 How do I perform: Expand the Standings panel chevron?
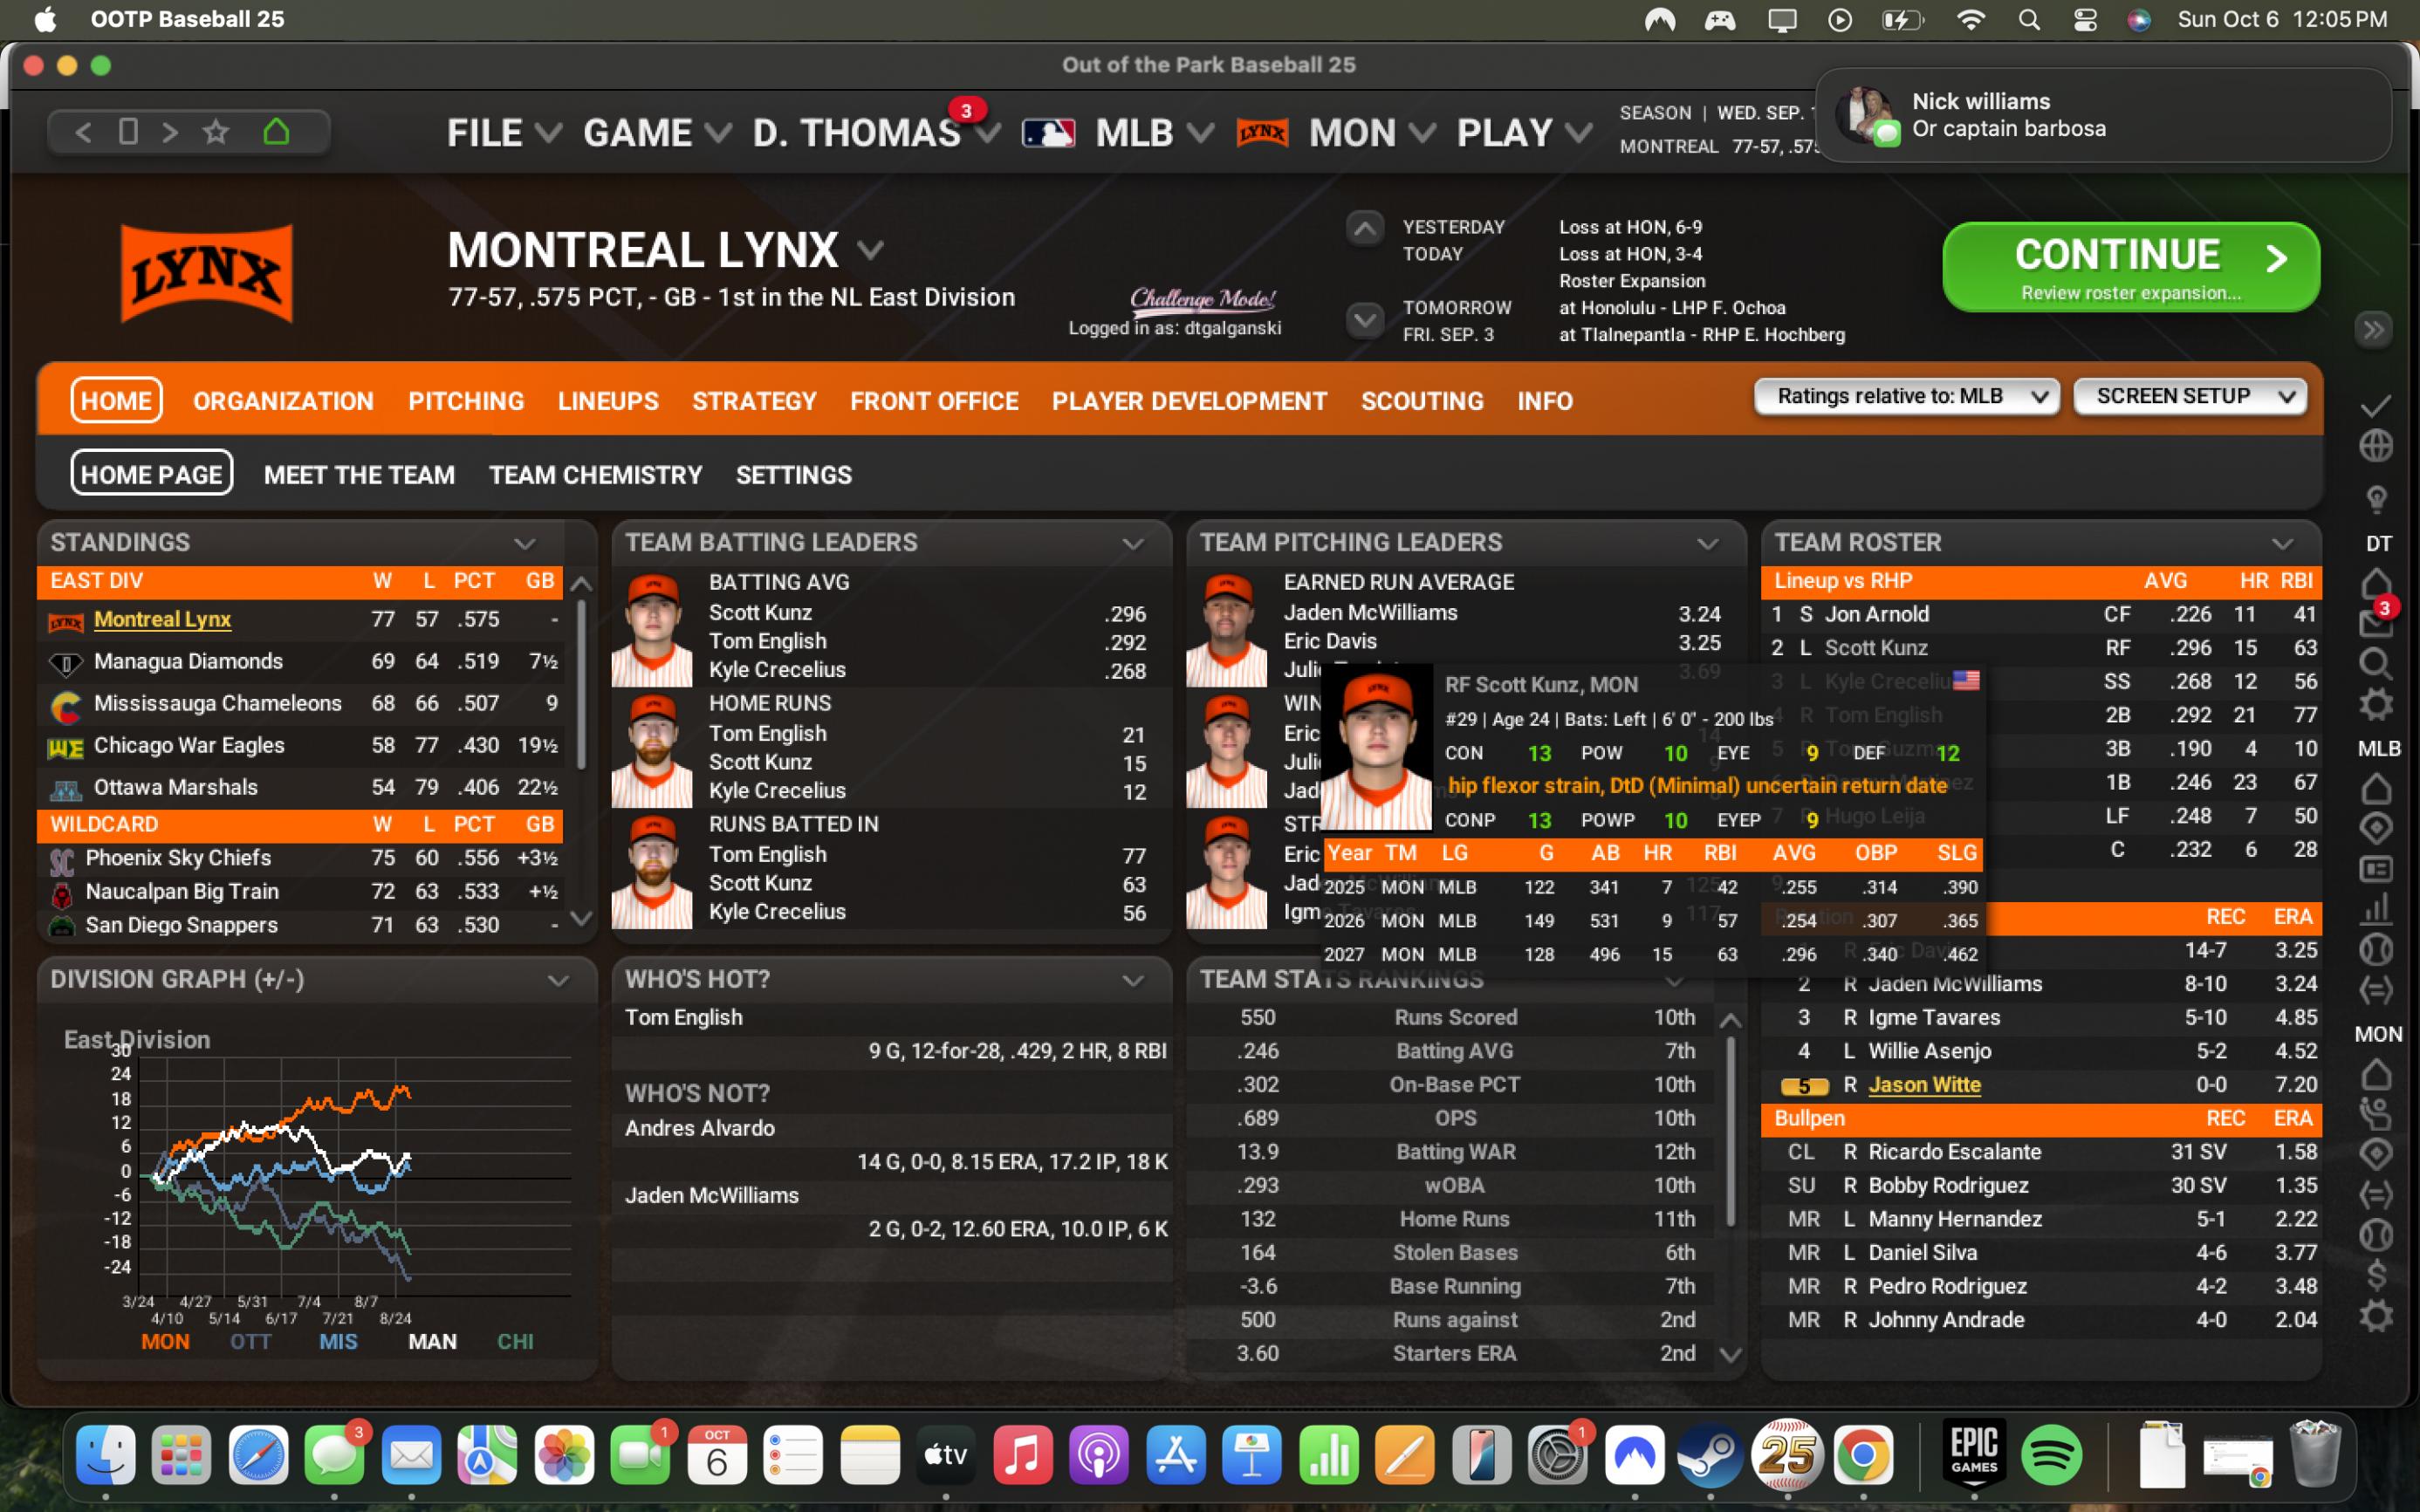pos(525,543)
